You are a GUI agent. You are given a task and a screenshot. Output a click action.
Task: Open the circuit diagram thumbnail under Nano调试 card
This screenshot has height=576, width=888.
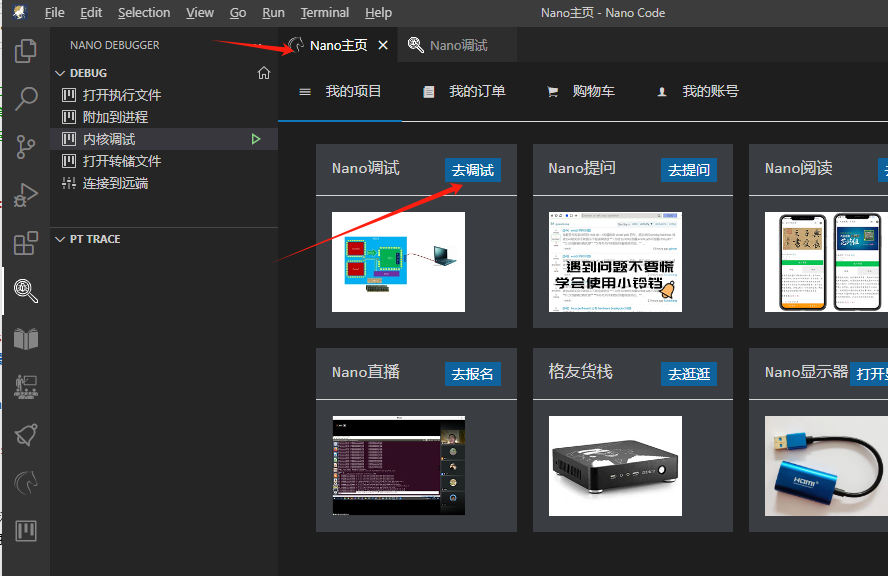(398, 262)
